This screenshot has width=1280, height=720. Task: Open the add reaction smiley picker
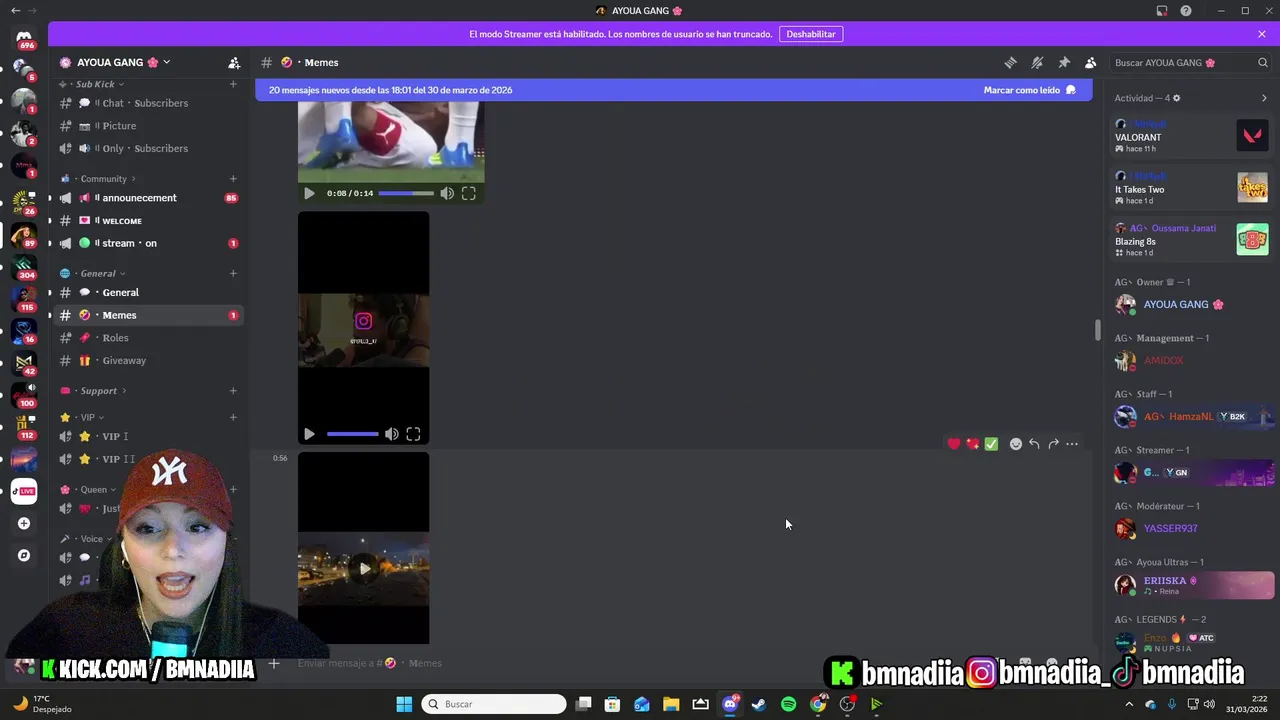[x=1016, y=444]
